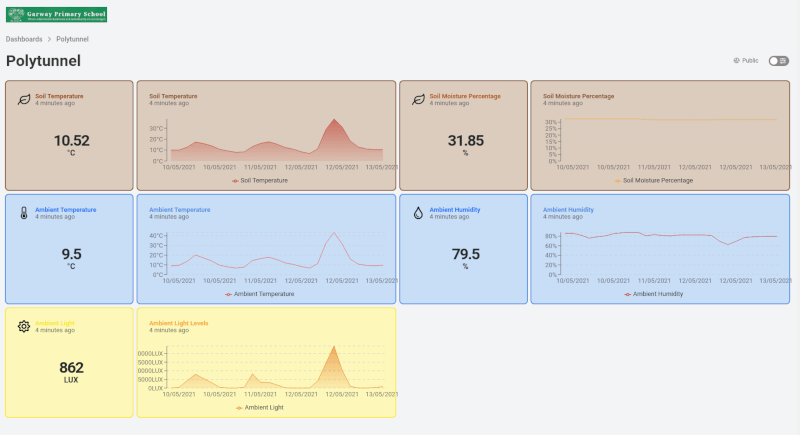Click the water drop Ambient Humidity icon
The image size is (800, 435).
click(x=418, y=213)
